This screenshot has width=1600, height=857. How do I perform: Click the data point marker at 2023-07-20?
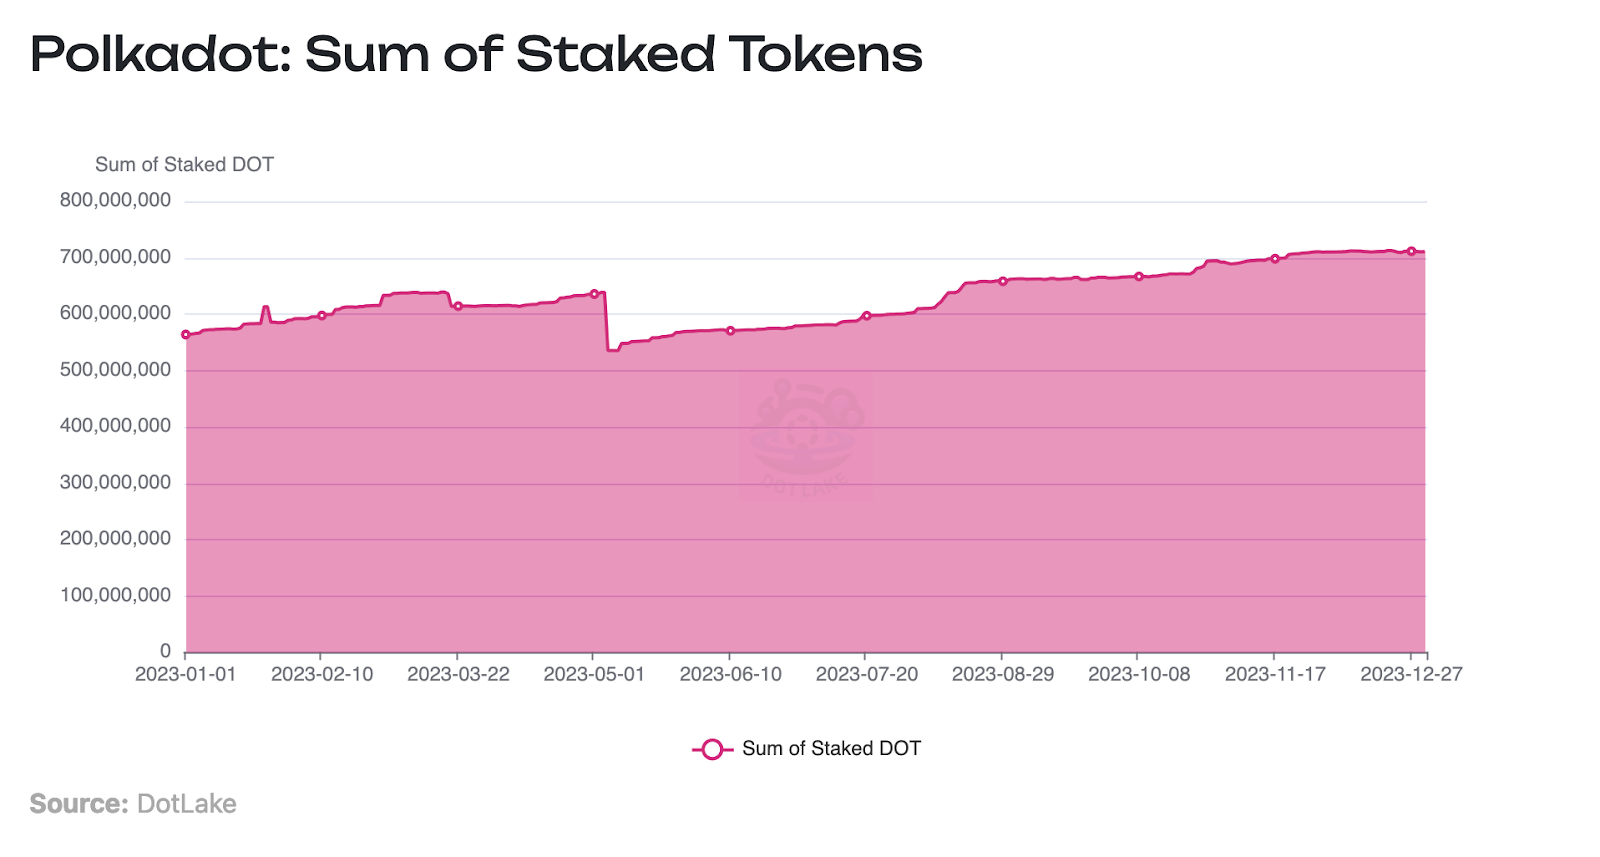click(867, 316)
